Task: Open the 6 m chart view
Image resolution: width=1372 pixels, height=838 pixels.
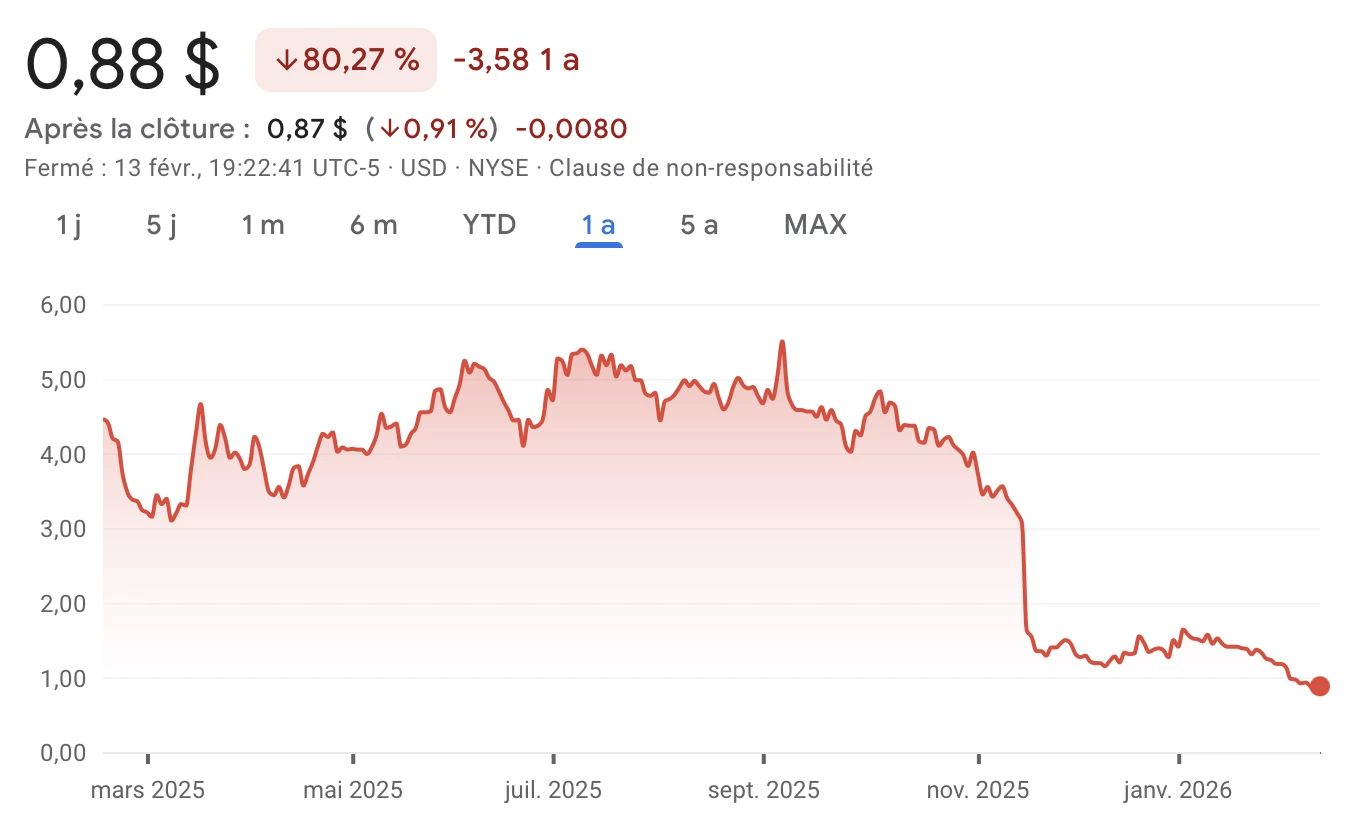Action: [x=372, y=225]
